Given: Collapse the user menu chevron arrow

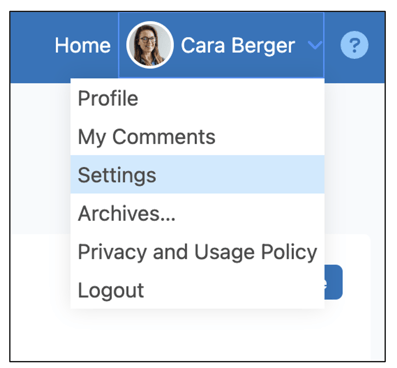Looking at the screenshot, I should click(x=315, y=45).
